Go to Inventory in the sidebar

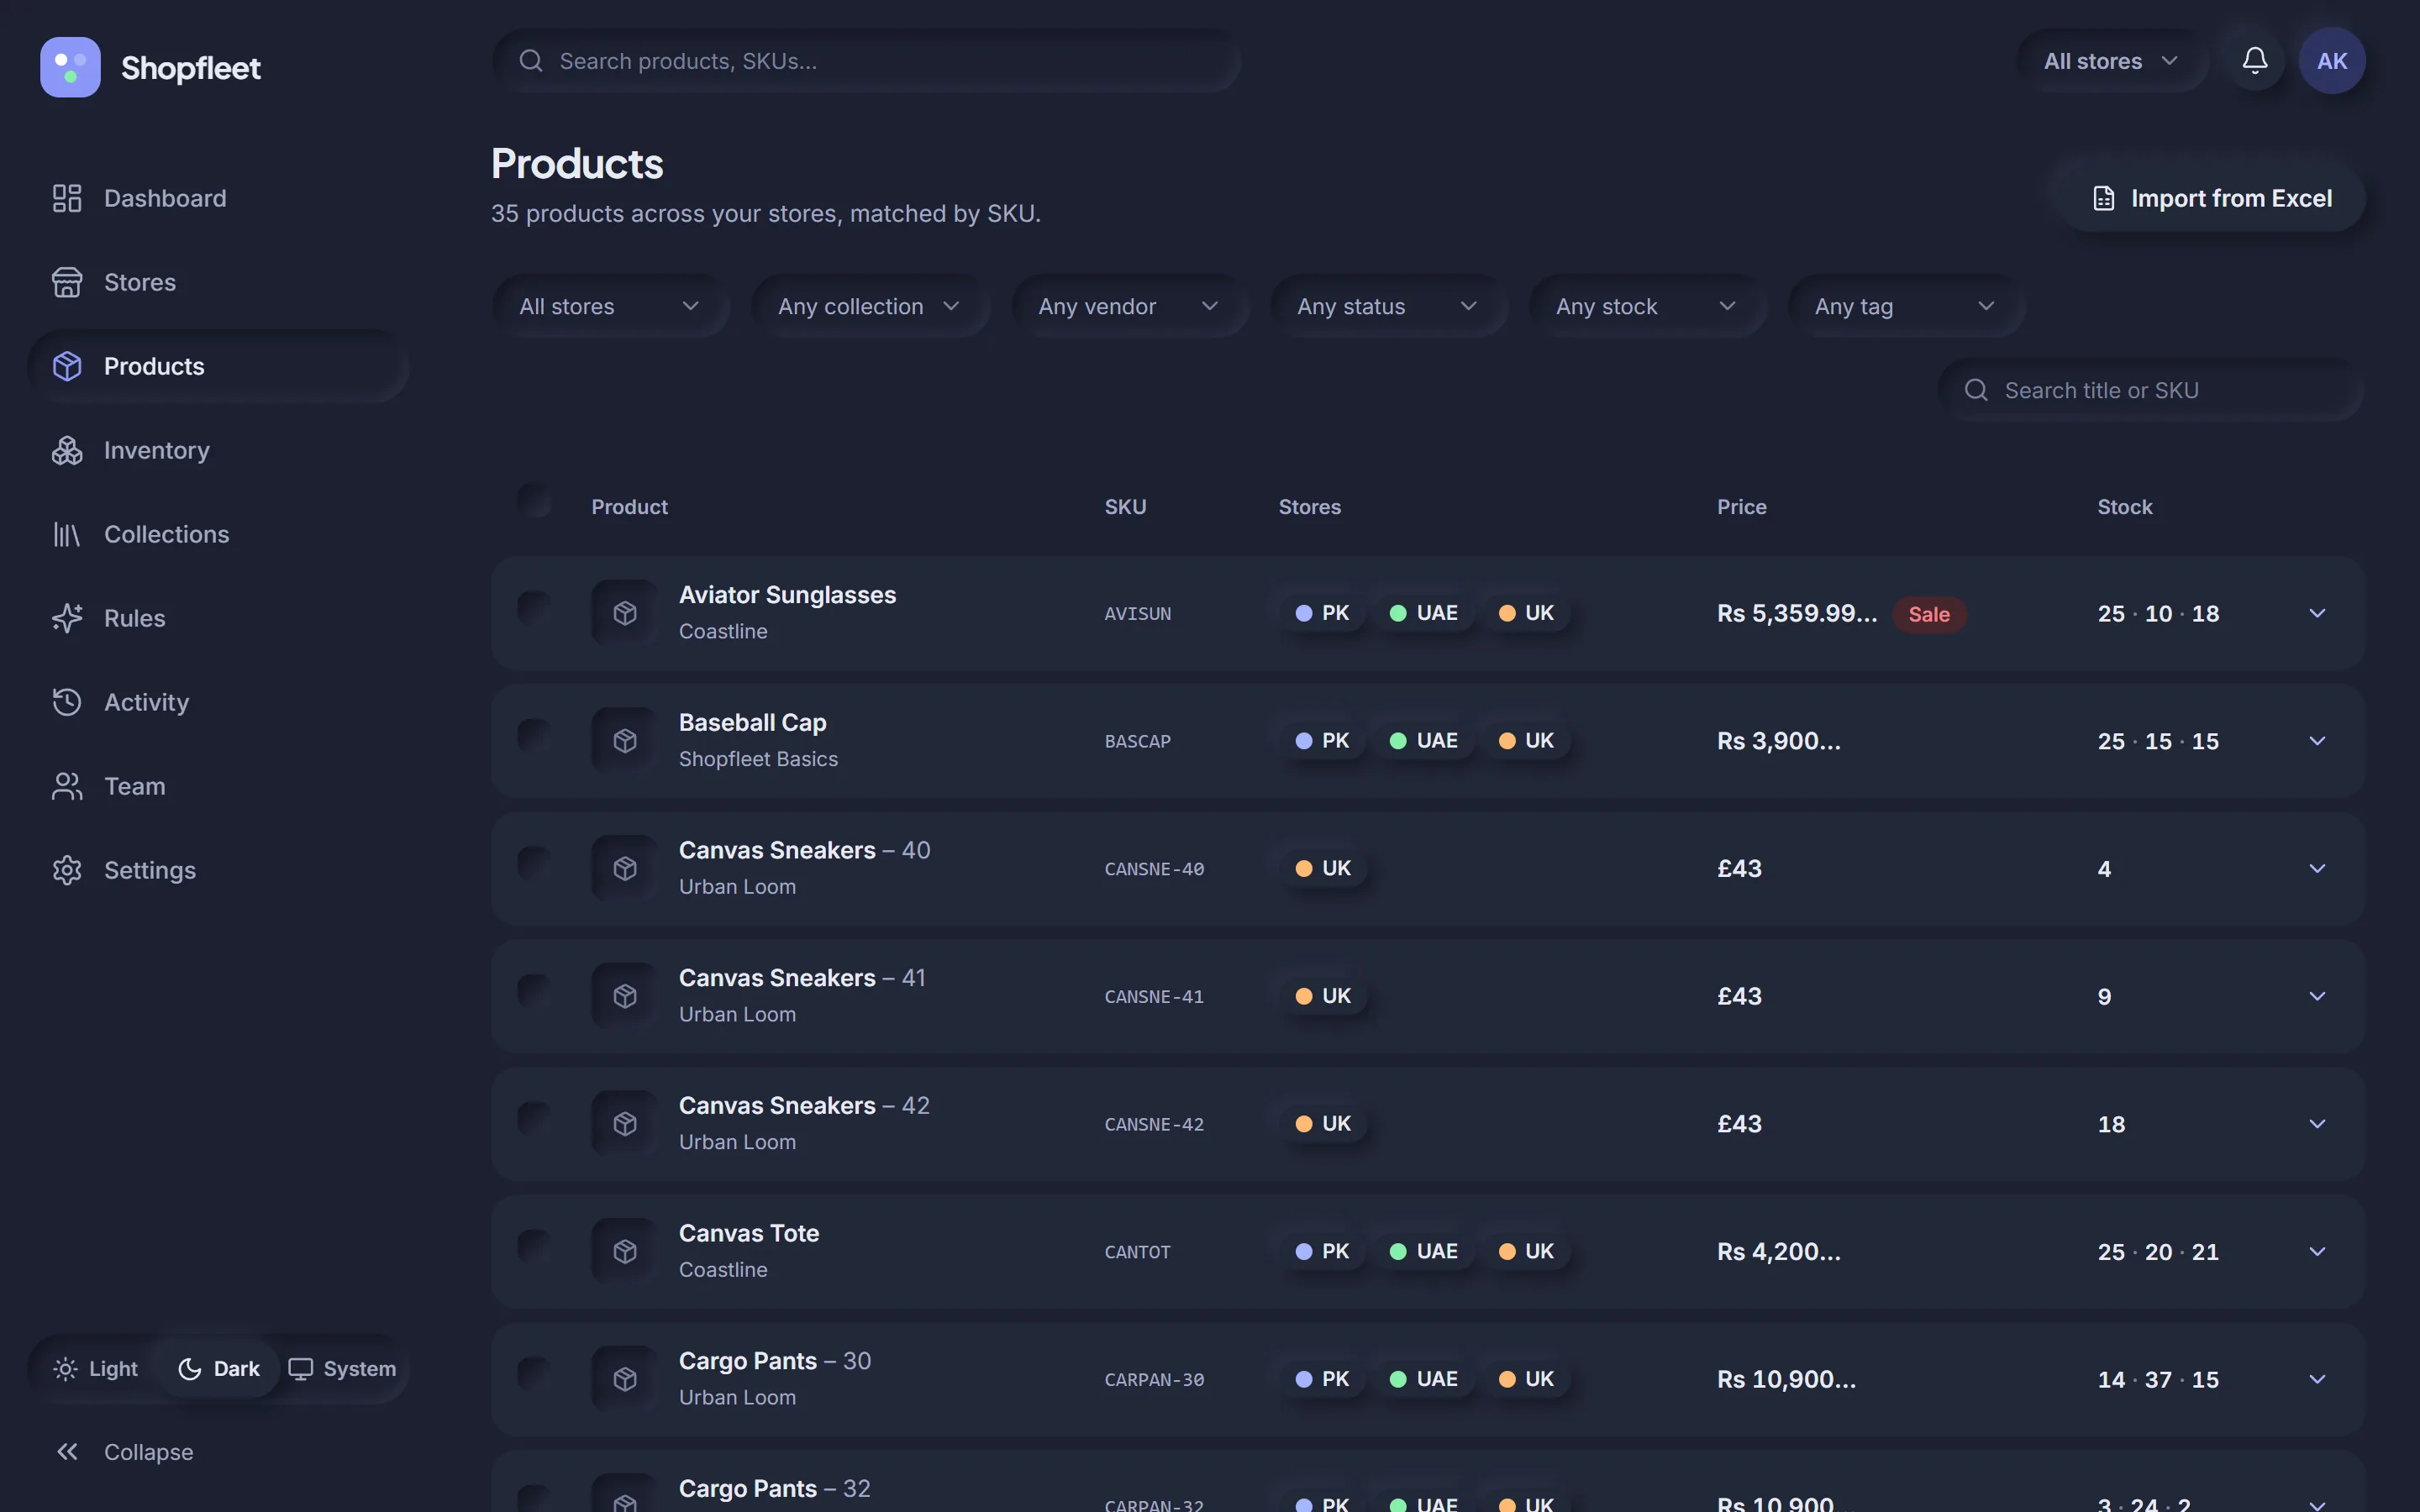[219, 450]
